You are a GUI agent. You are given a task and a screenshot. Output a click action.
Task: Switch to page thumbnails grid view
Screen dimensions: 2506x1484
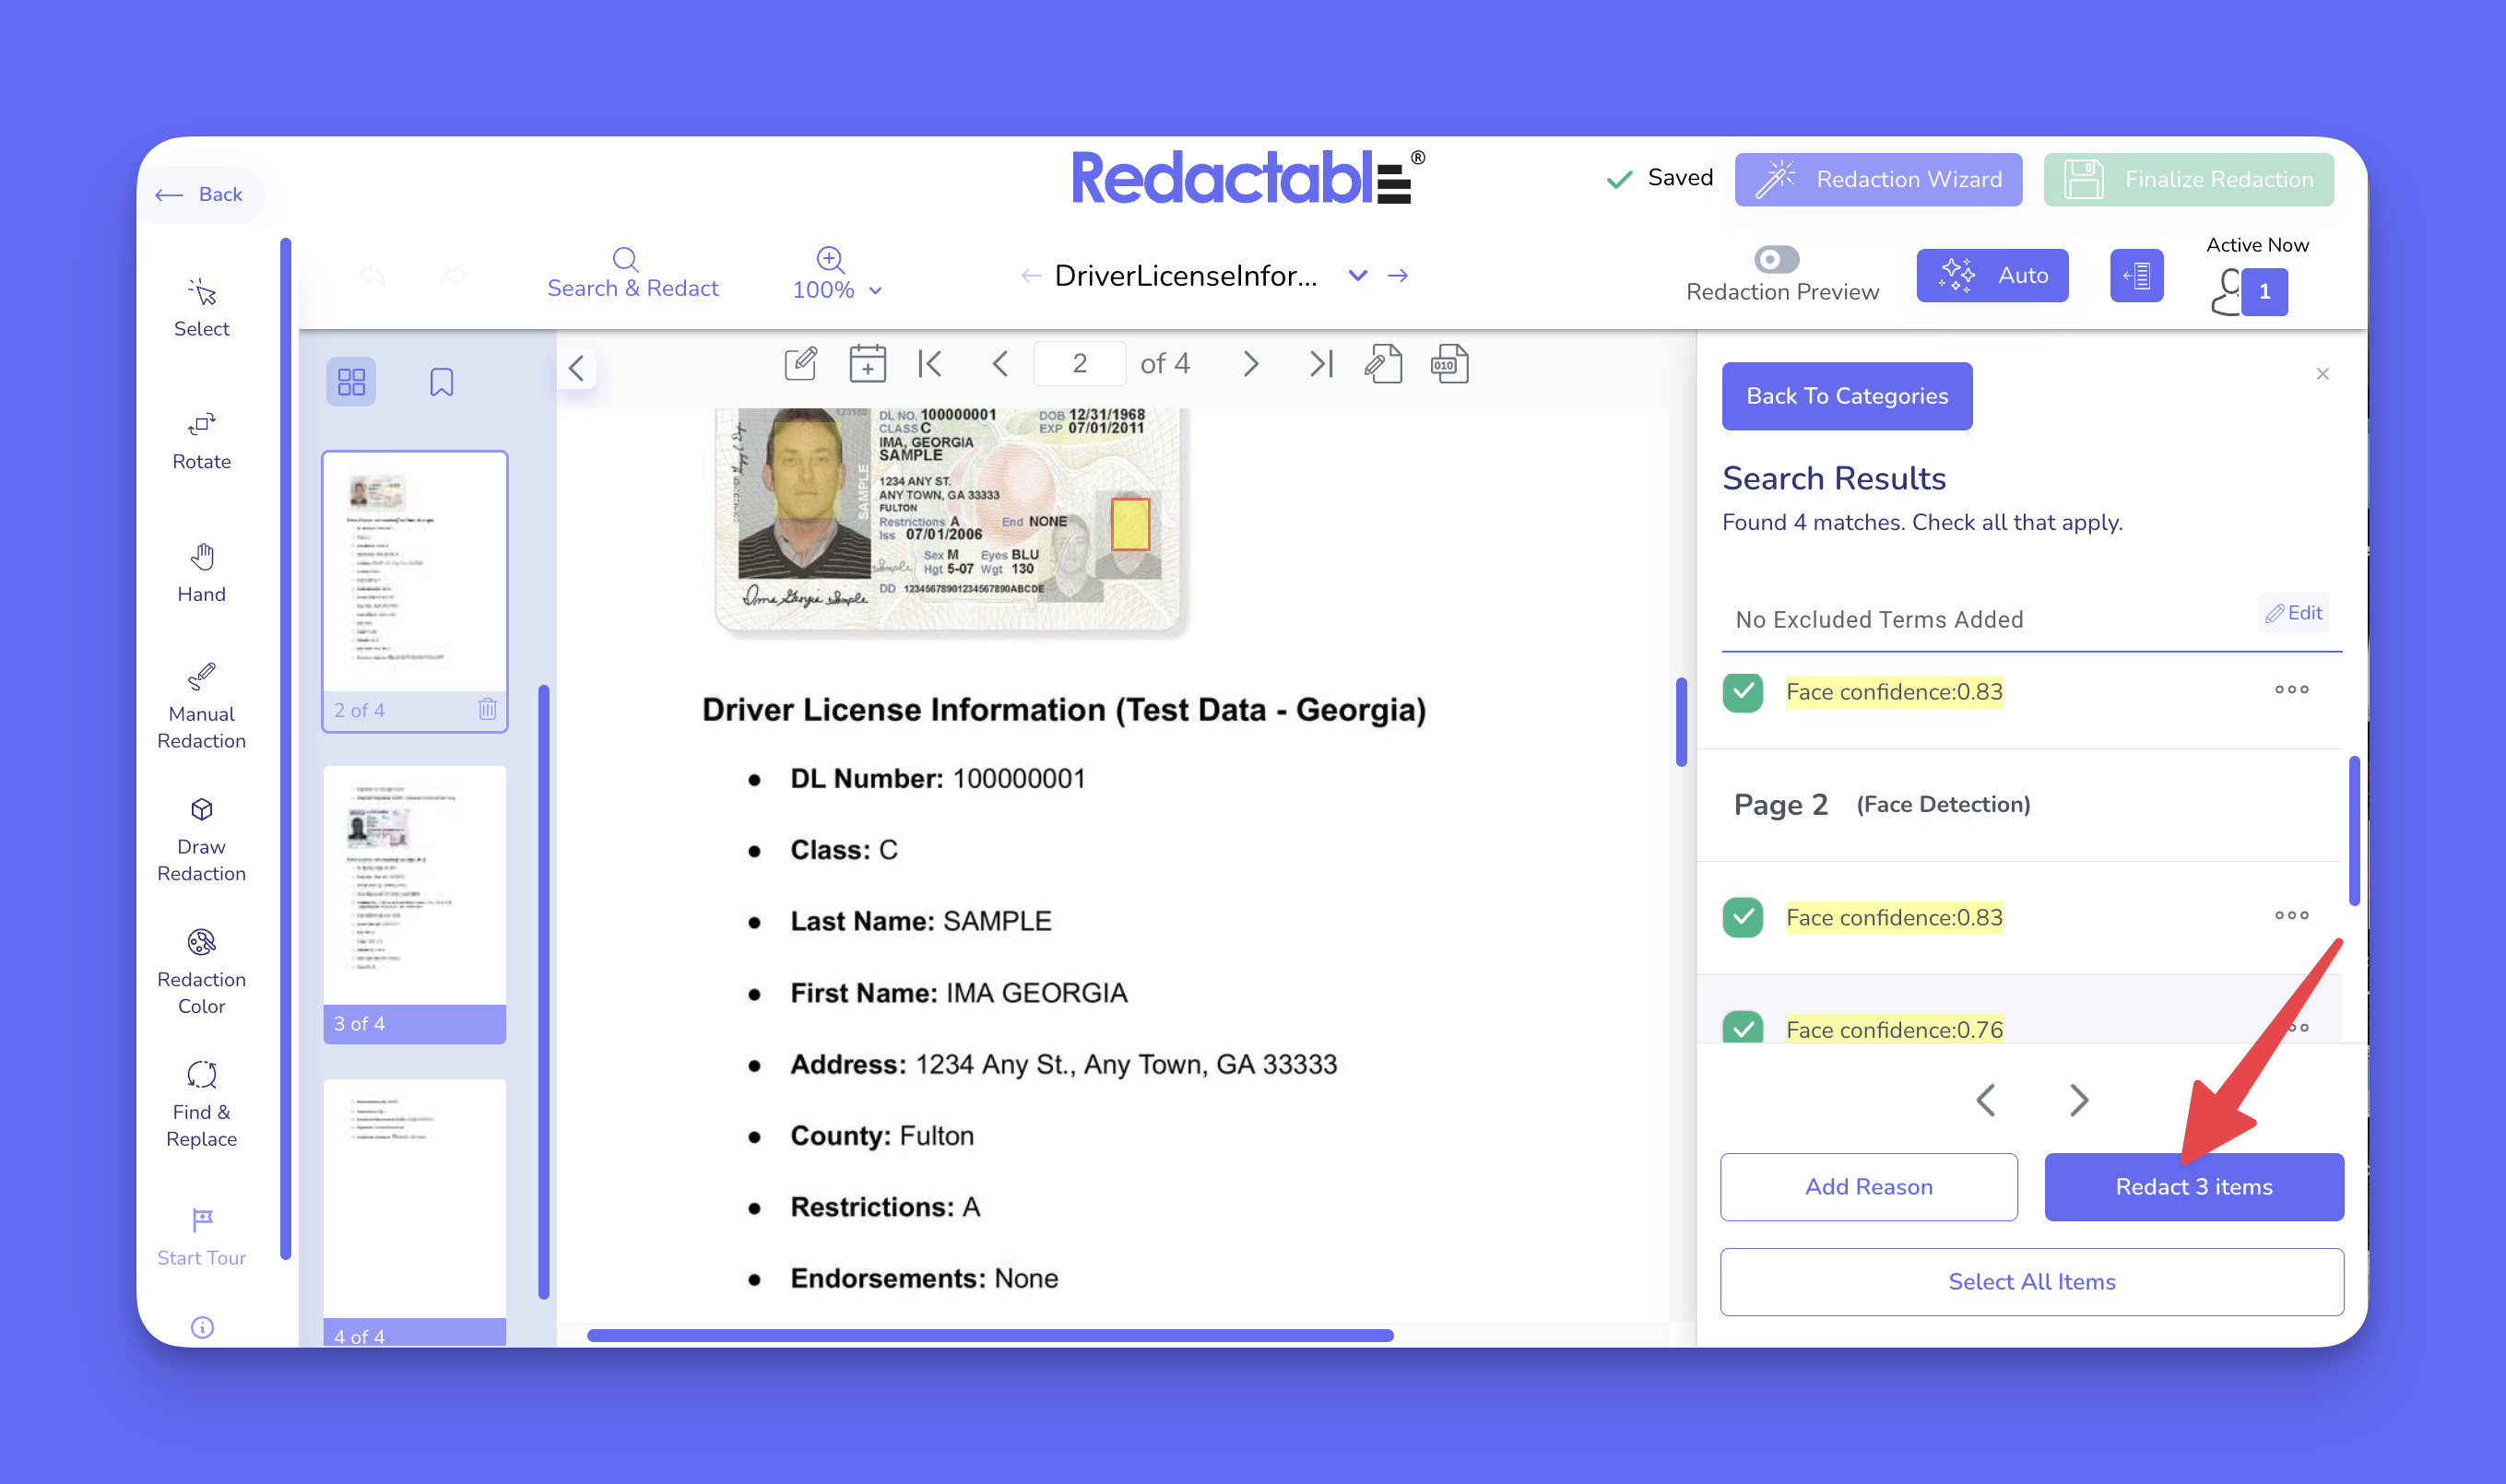tap(351, 382)
